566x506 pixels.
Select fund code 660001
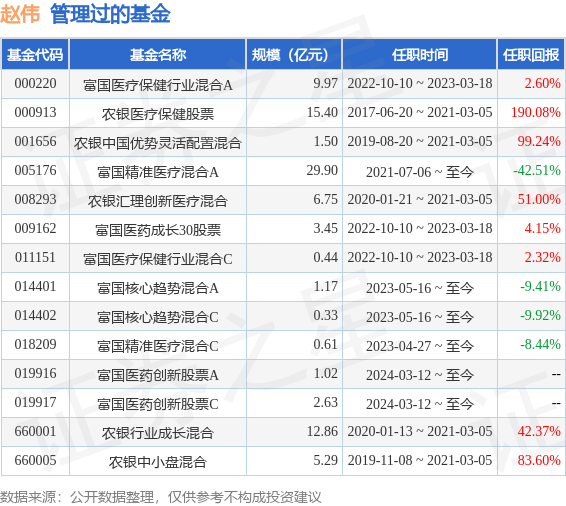pos(35,431)
